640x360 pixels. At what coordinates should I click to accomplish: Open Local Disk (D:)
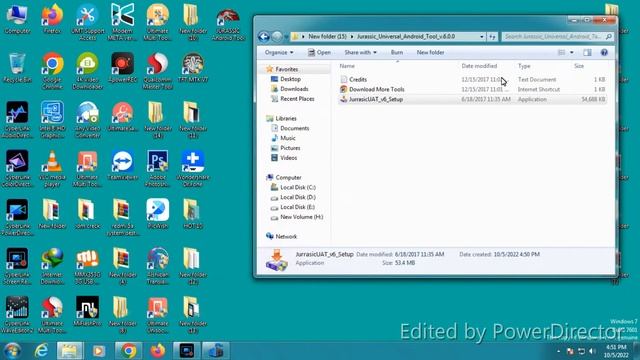tap(298, 197)
